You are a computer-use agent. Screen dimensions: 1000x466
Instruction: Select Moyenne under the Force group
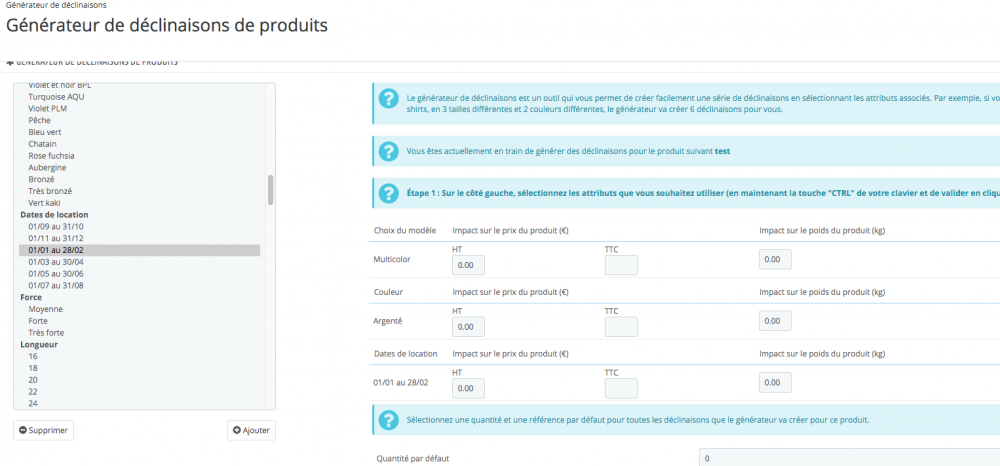coord(46,309)
